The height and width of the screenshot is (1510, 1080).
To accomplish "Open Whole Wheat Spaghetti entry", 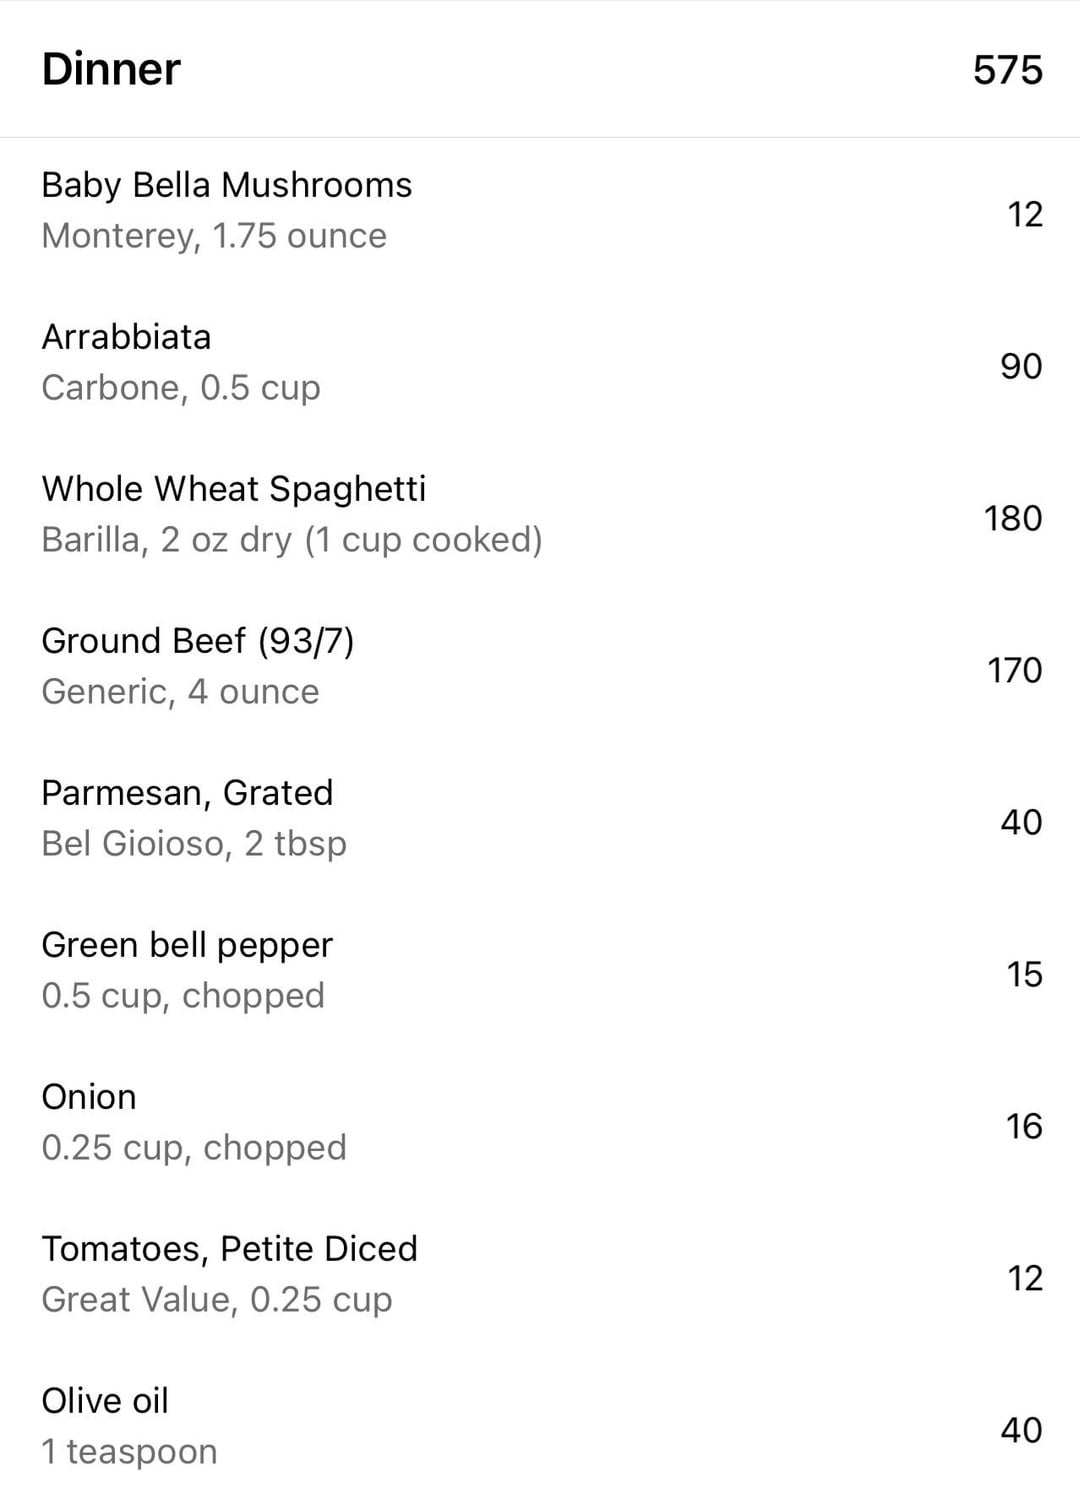I will pos(540,516).
